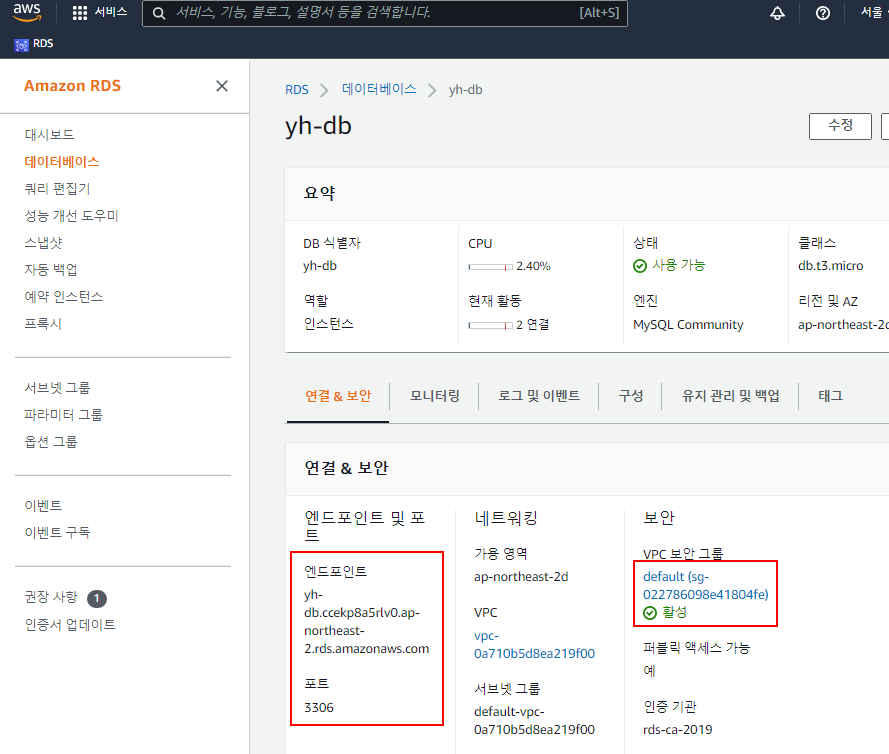Open 프록시 in the sidebar
Screen dimensions: 889x754
tap(43, 323)
